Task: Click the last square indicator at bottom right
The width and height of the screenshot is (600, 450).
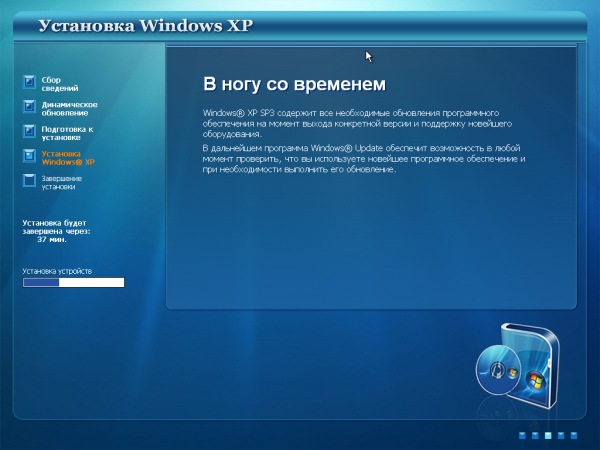Action: coord(574,436)
